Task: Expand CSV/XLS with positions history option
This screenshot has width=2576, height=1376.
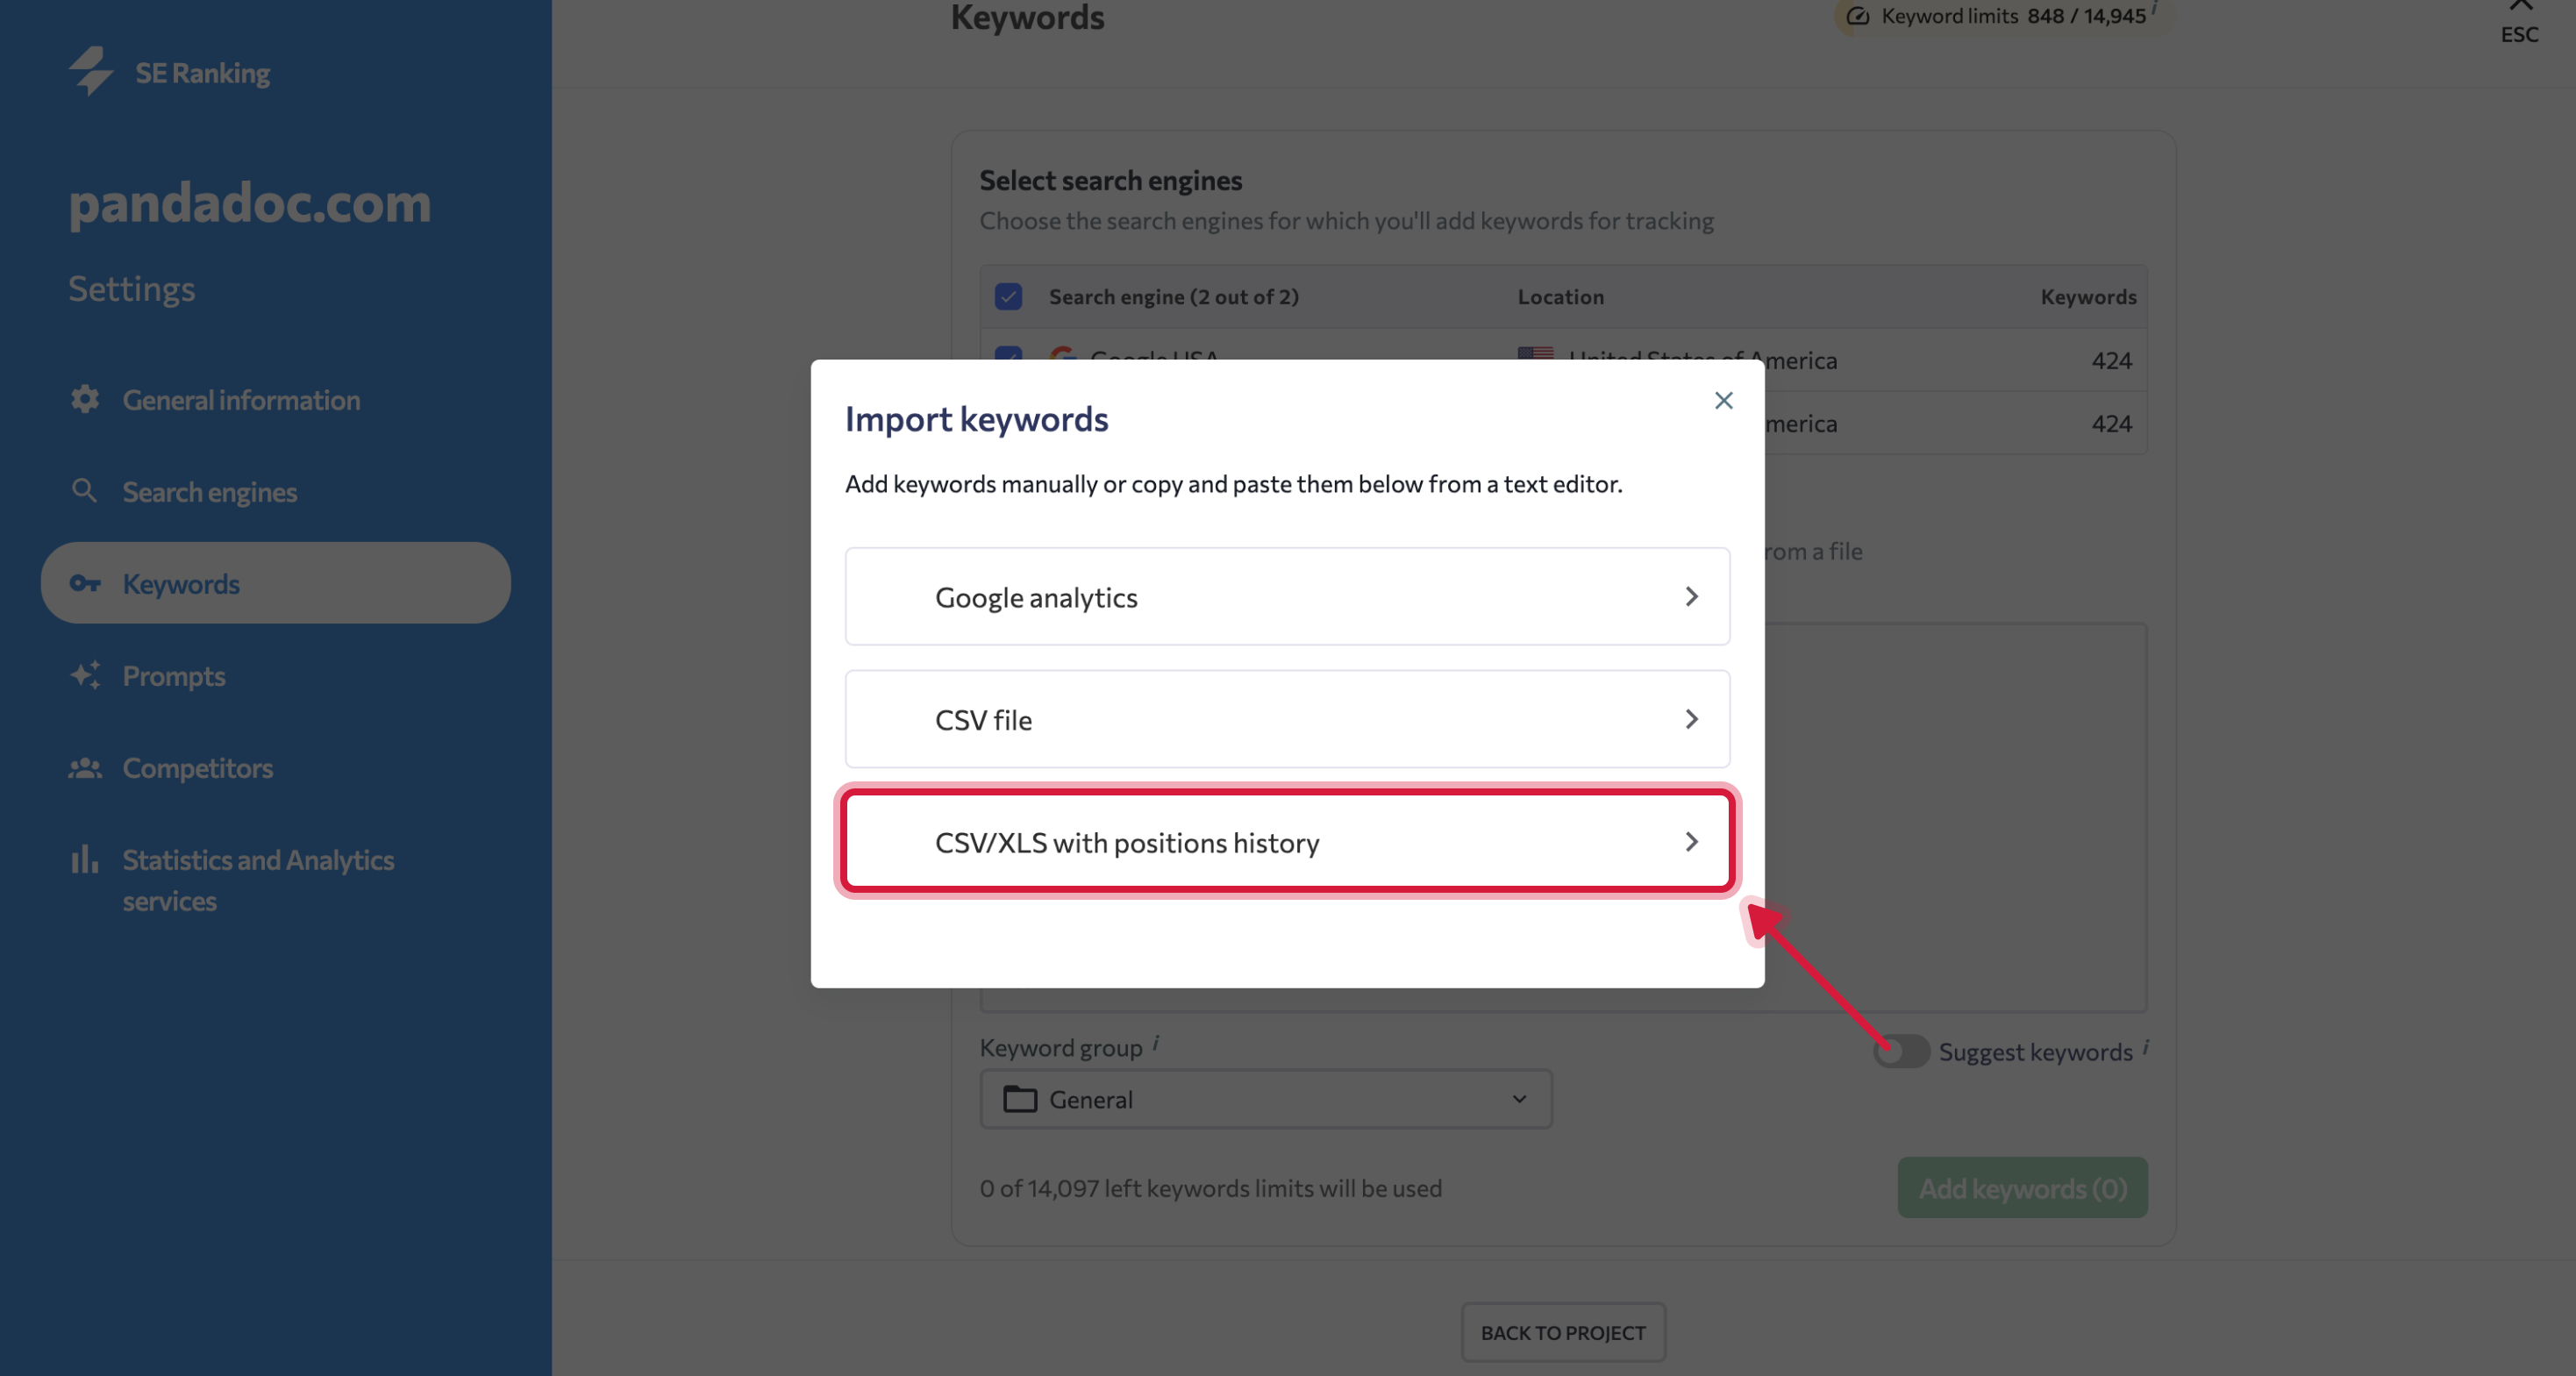Action: [1286, 841]
